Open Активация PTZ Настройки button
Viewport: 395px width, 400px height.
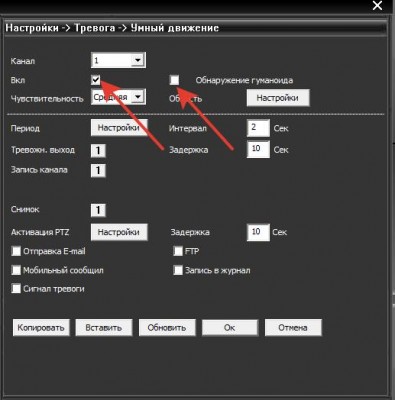click(119, 232)
